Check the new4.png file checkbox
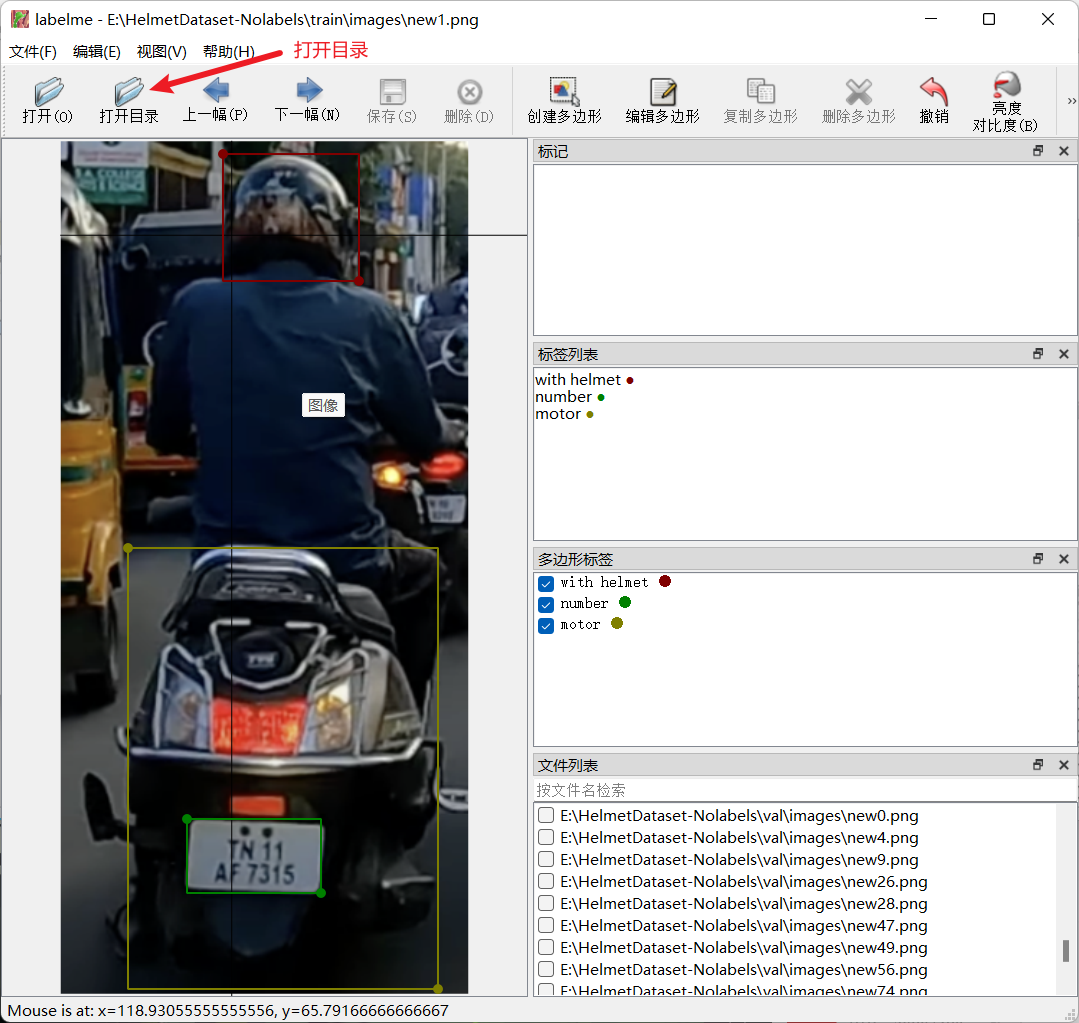 546,837
